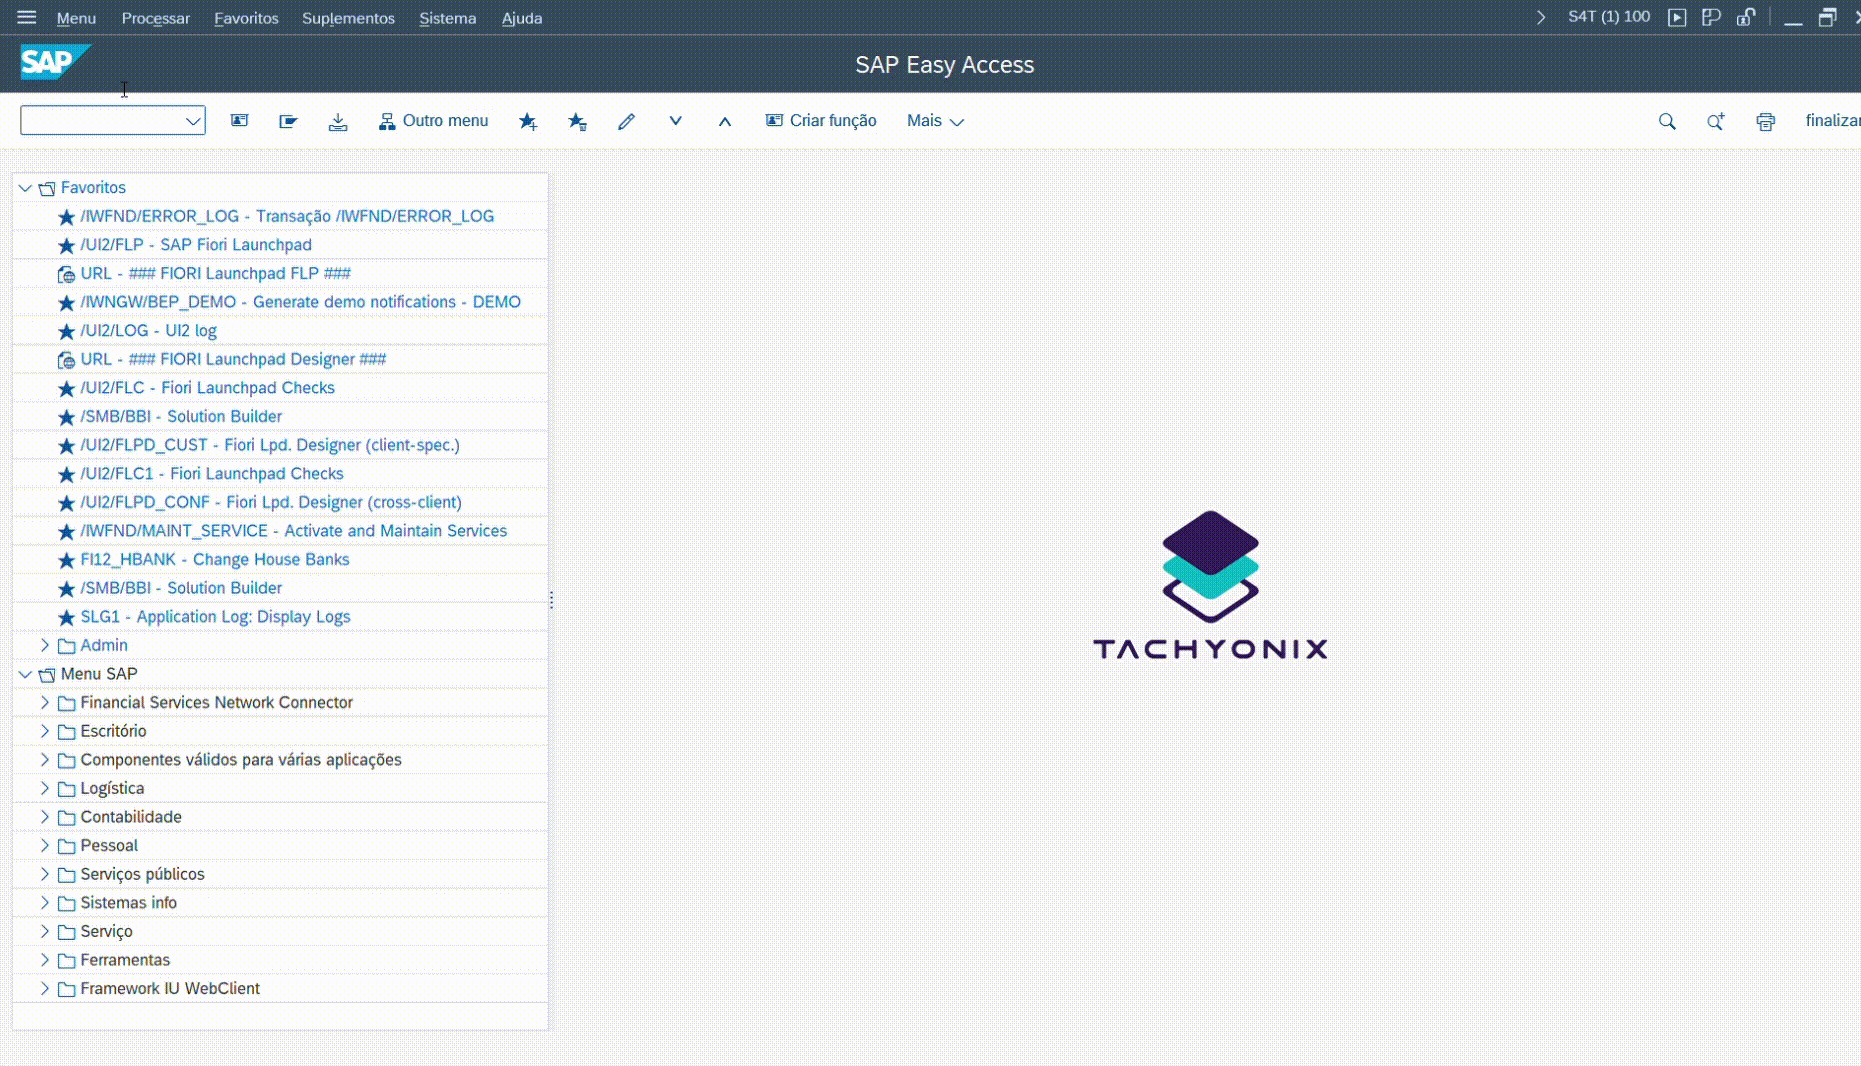Click the download icon in toolbar
Screen dimensions: 1861x1066
[338, 121]
